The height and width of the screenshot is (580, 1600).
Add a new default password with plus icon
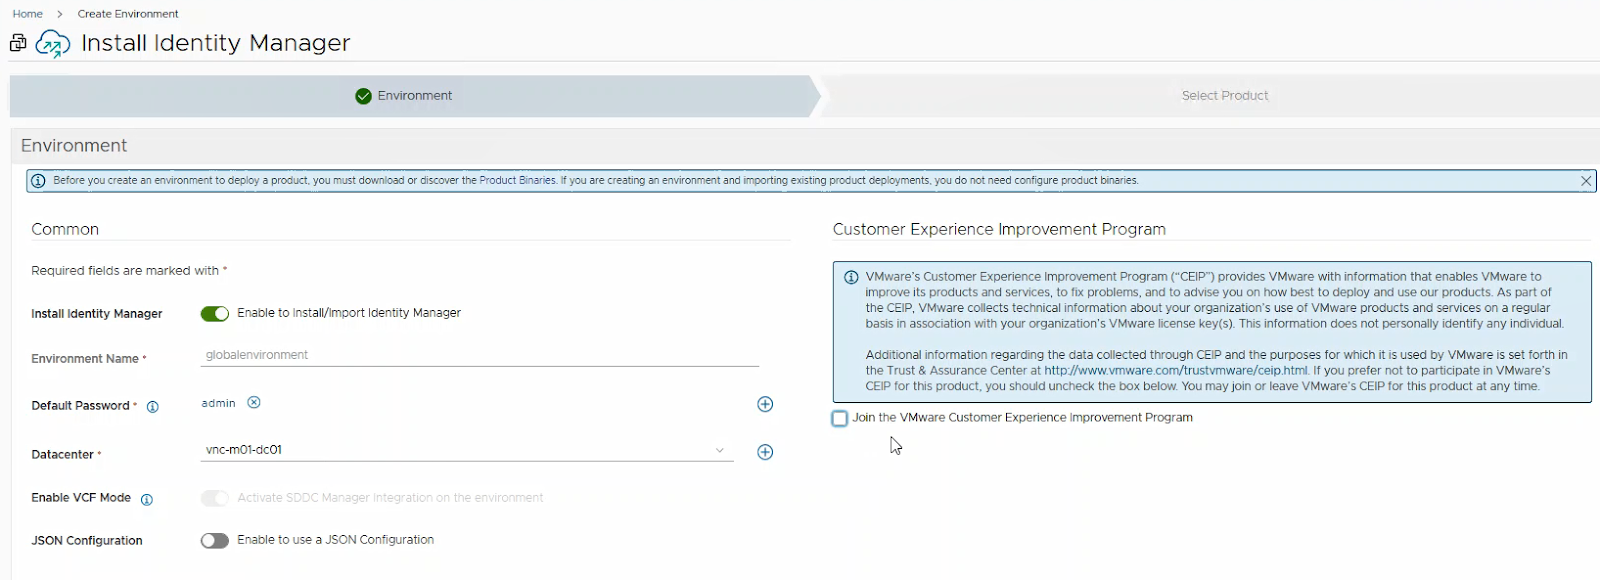[x=765, y=404]
